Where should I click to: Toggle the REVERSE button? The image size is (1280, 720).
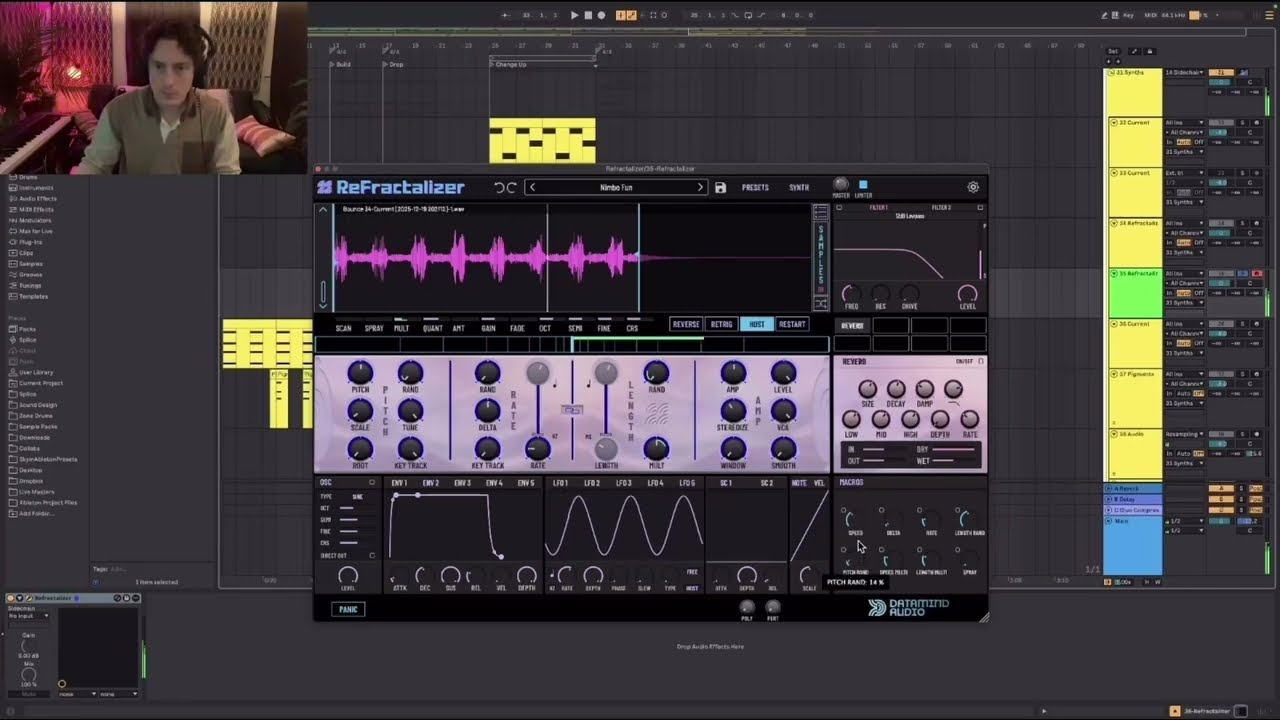(686, 324)
